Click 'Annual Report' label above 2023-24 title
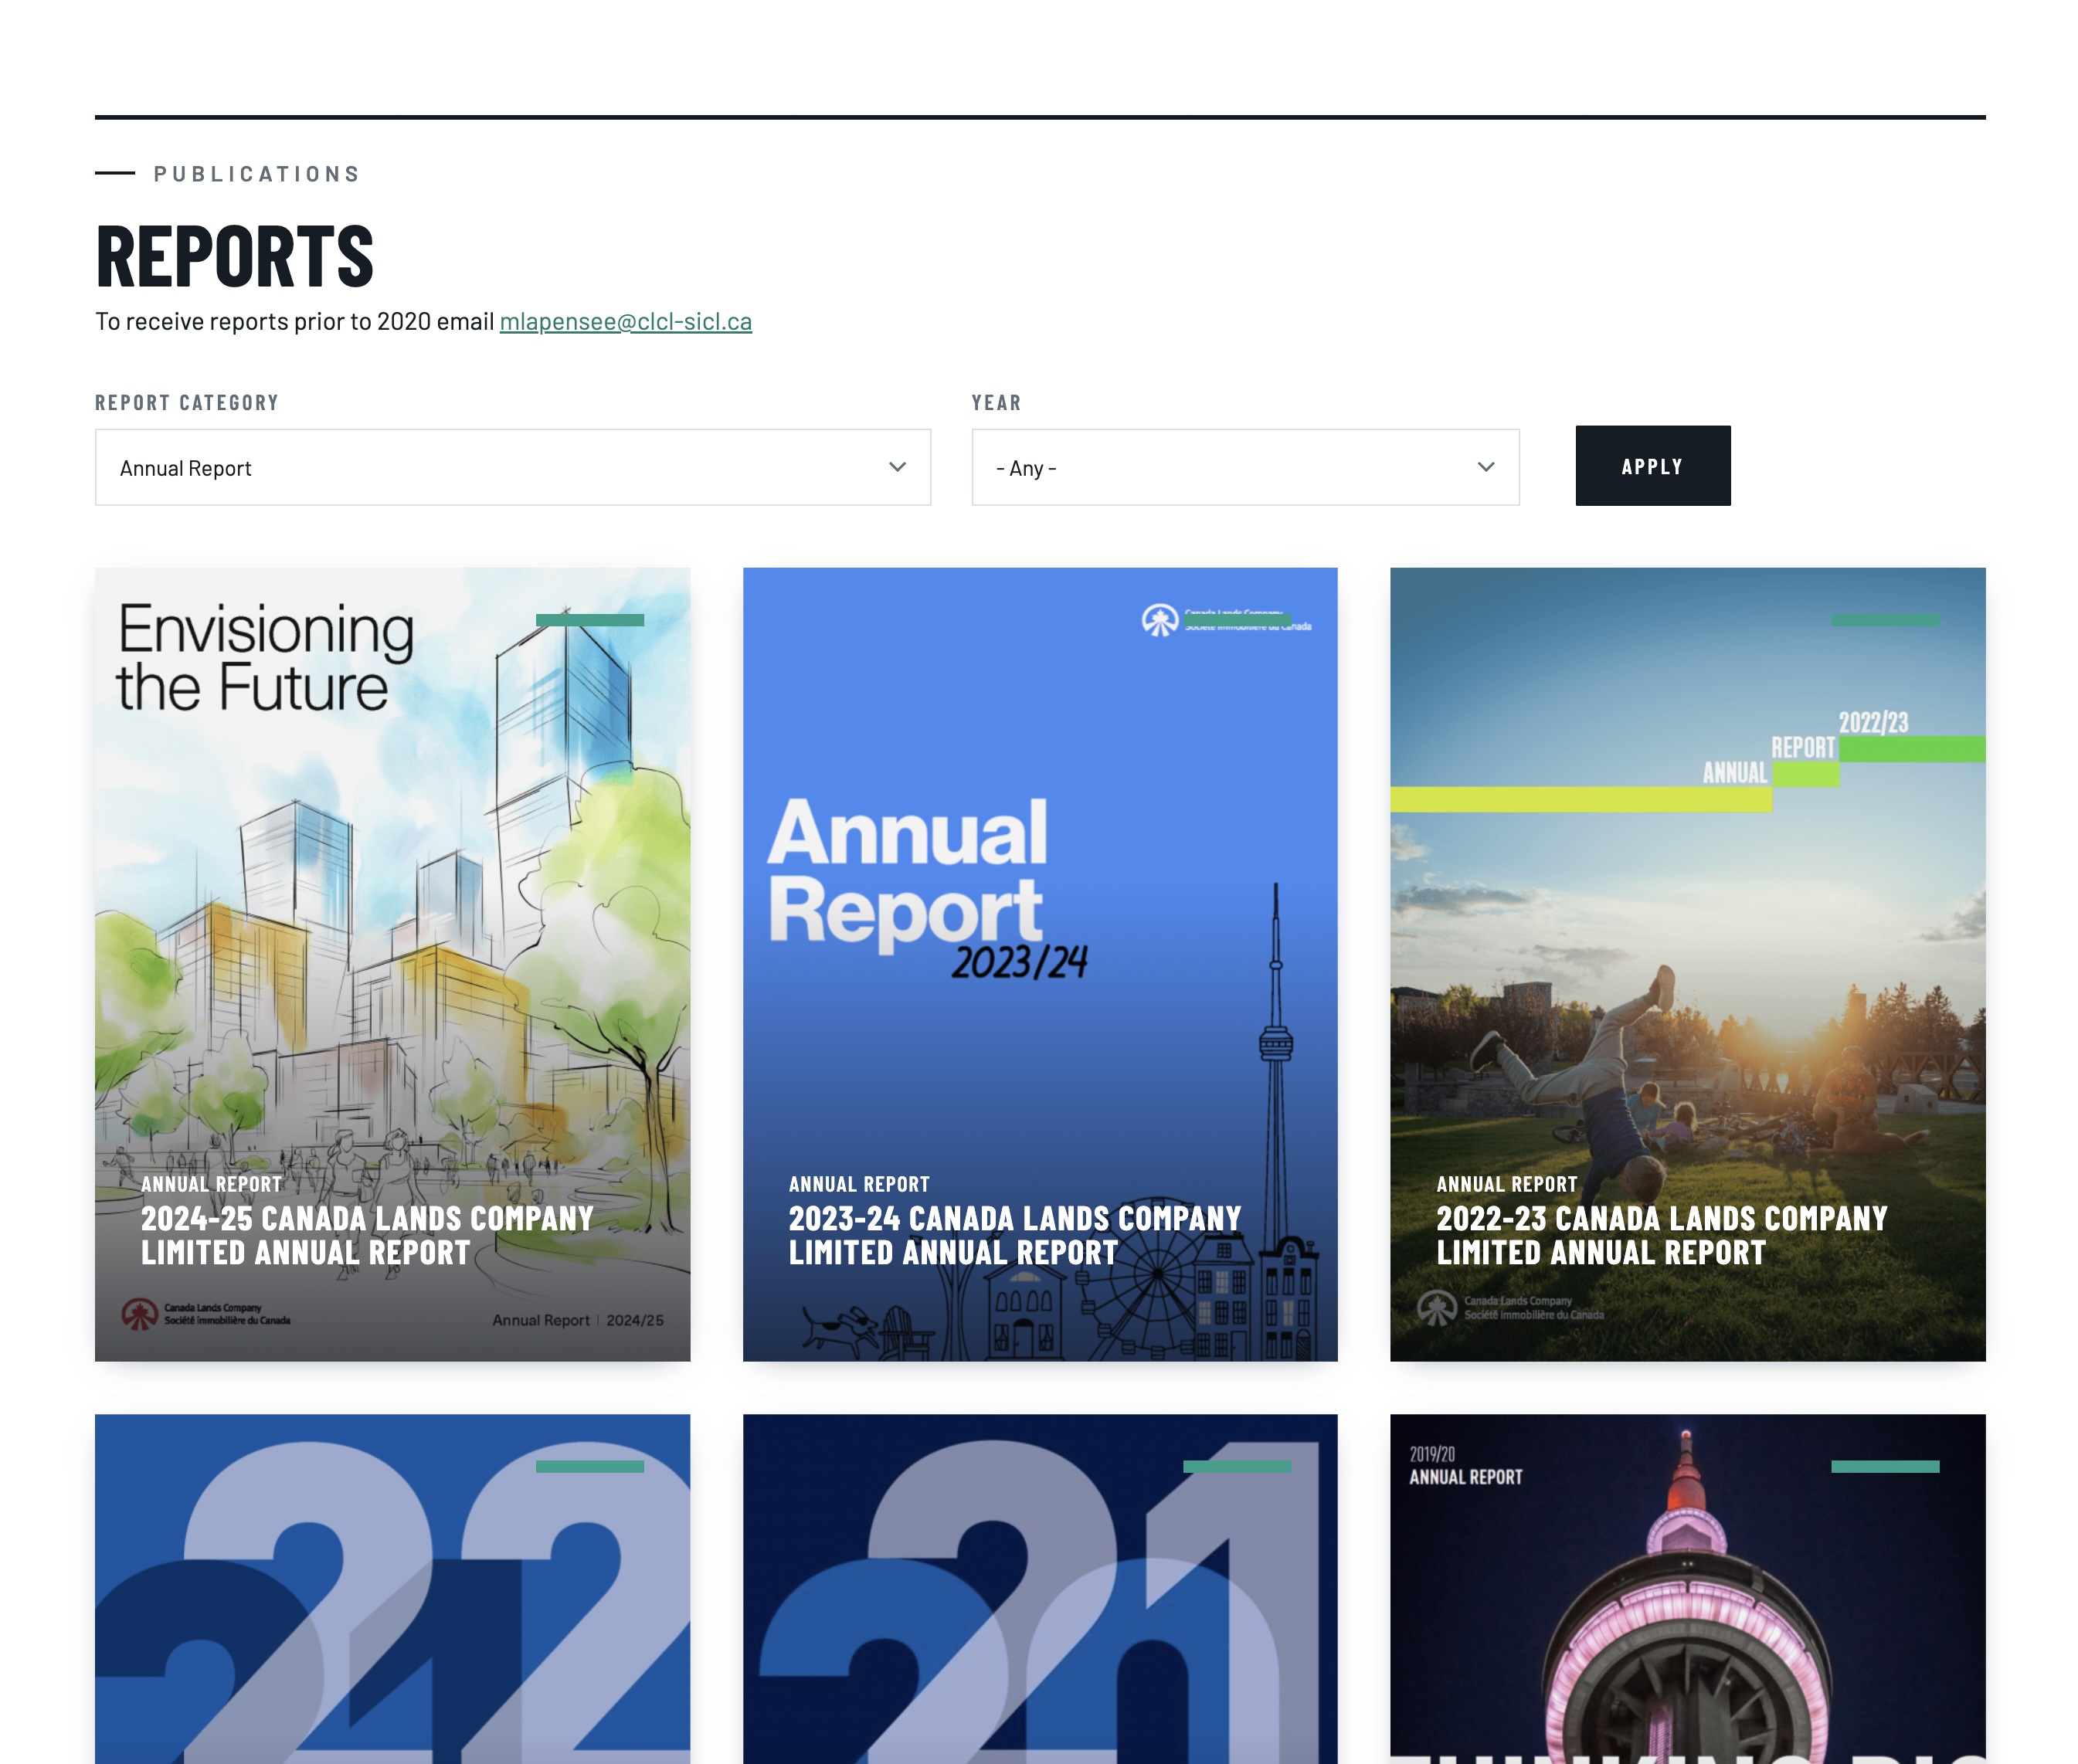Image resolution: width=2078 pixels, height=1764 pixels. point(859,1184)
